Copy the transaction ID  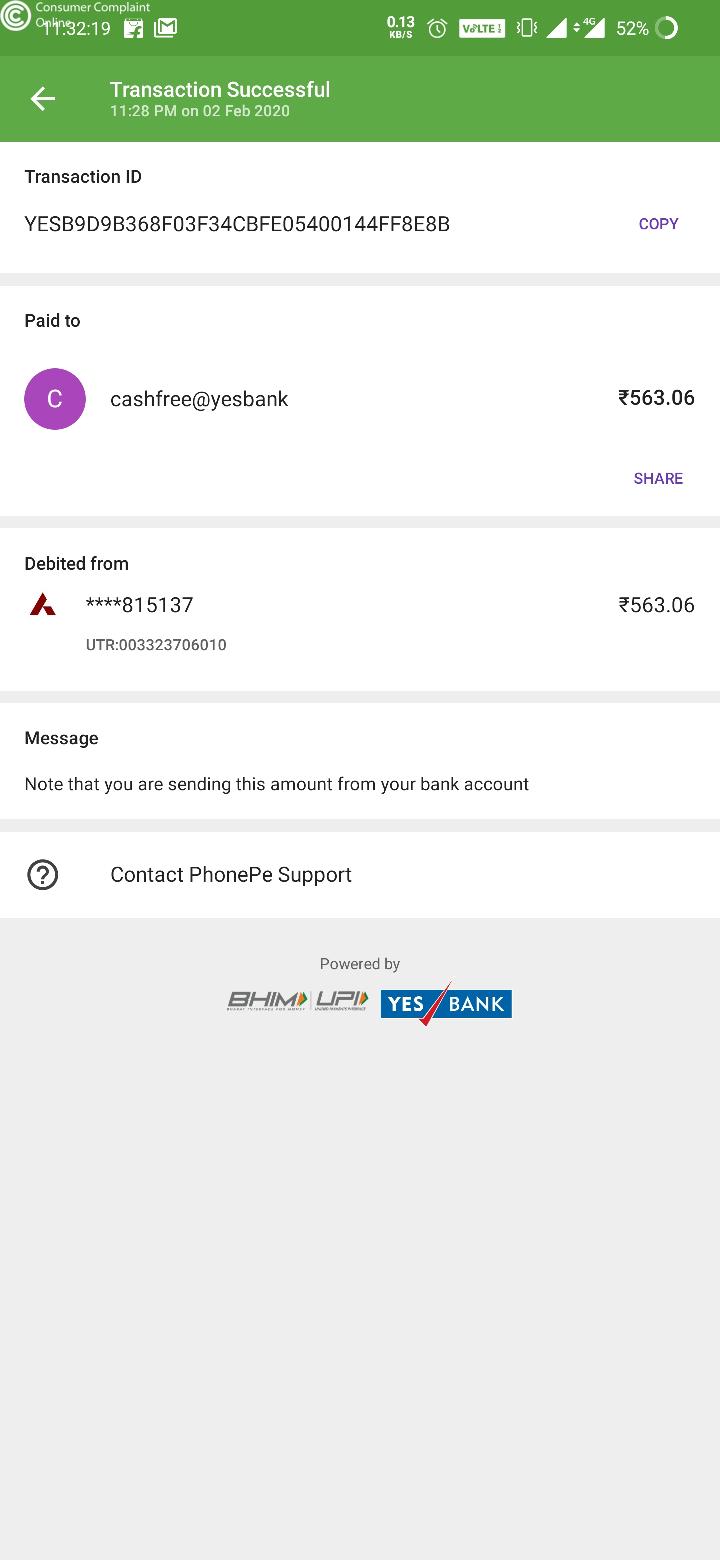658,224
